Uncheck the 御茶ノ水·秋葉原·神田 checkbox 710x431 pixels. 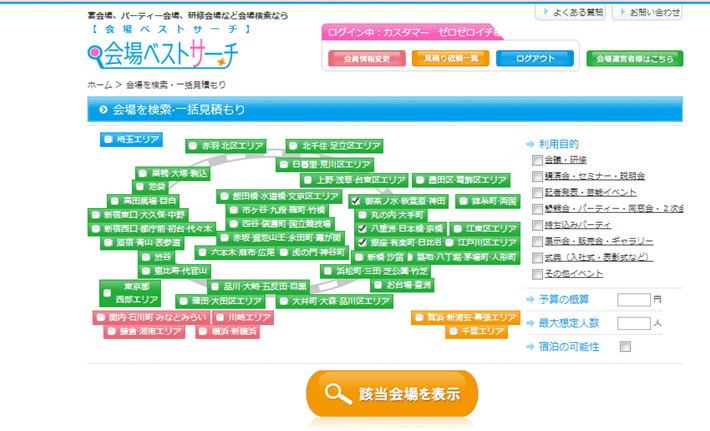pos(356,201)
